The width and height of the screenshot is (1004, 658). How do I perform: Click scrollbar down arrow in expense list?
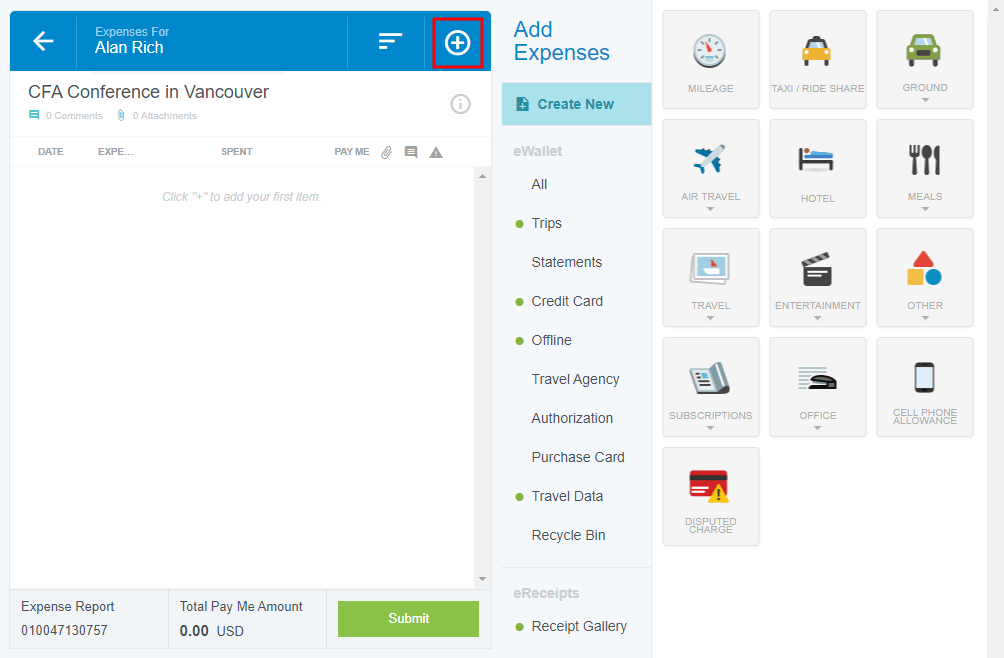point(482,579)
